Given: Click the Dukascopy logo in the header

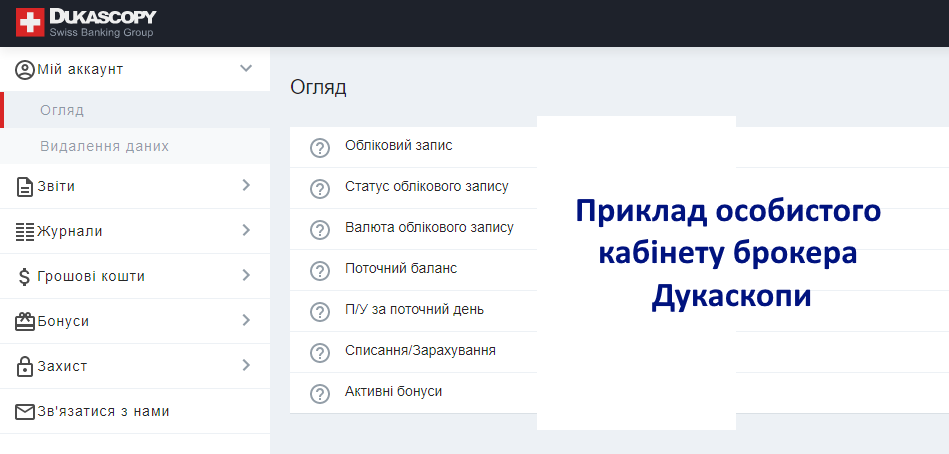Looking at the screenshot, I should click(86, 23).
